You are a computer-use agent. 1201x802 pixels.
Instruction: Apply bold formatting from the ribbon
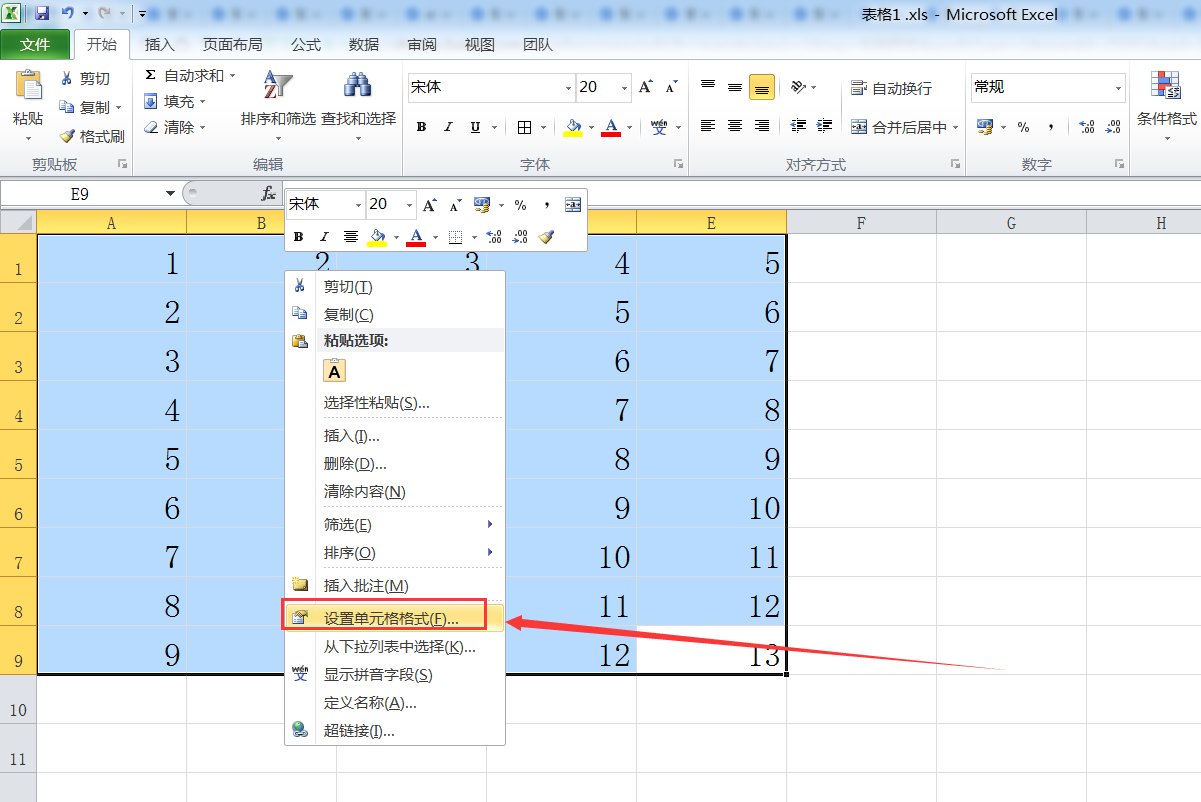(421, 127)
